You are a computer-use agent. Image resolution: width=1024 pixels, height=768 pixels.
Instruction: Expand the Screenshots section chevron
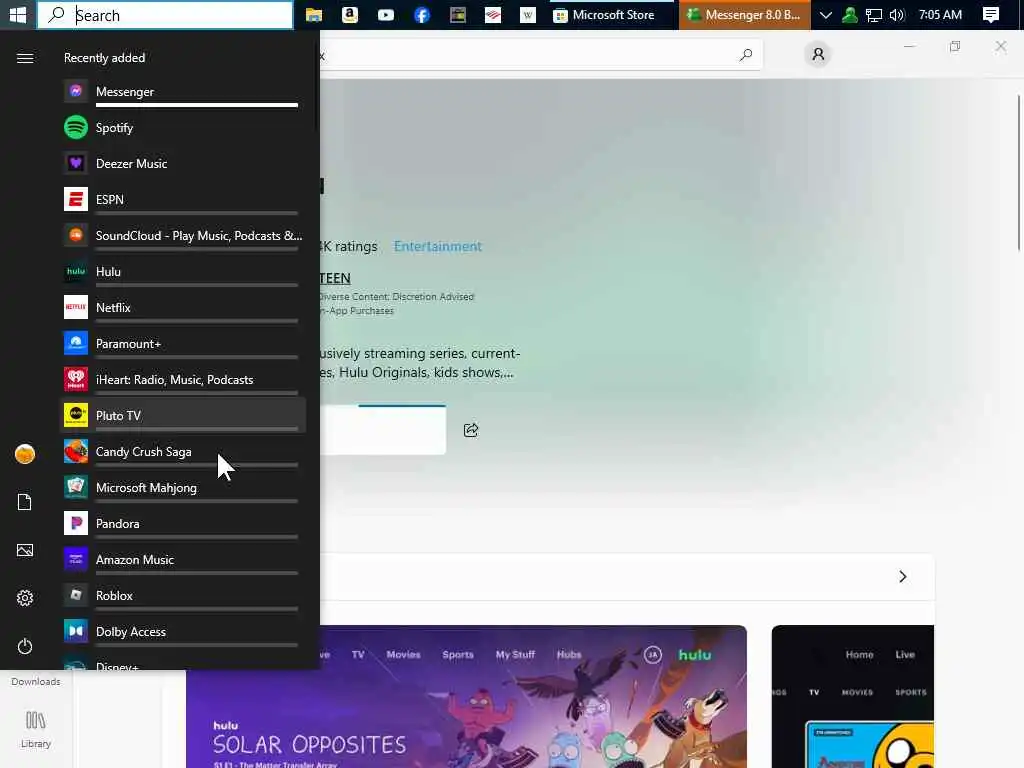903,577
